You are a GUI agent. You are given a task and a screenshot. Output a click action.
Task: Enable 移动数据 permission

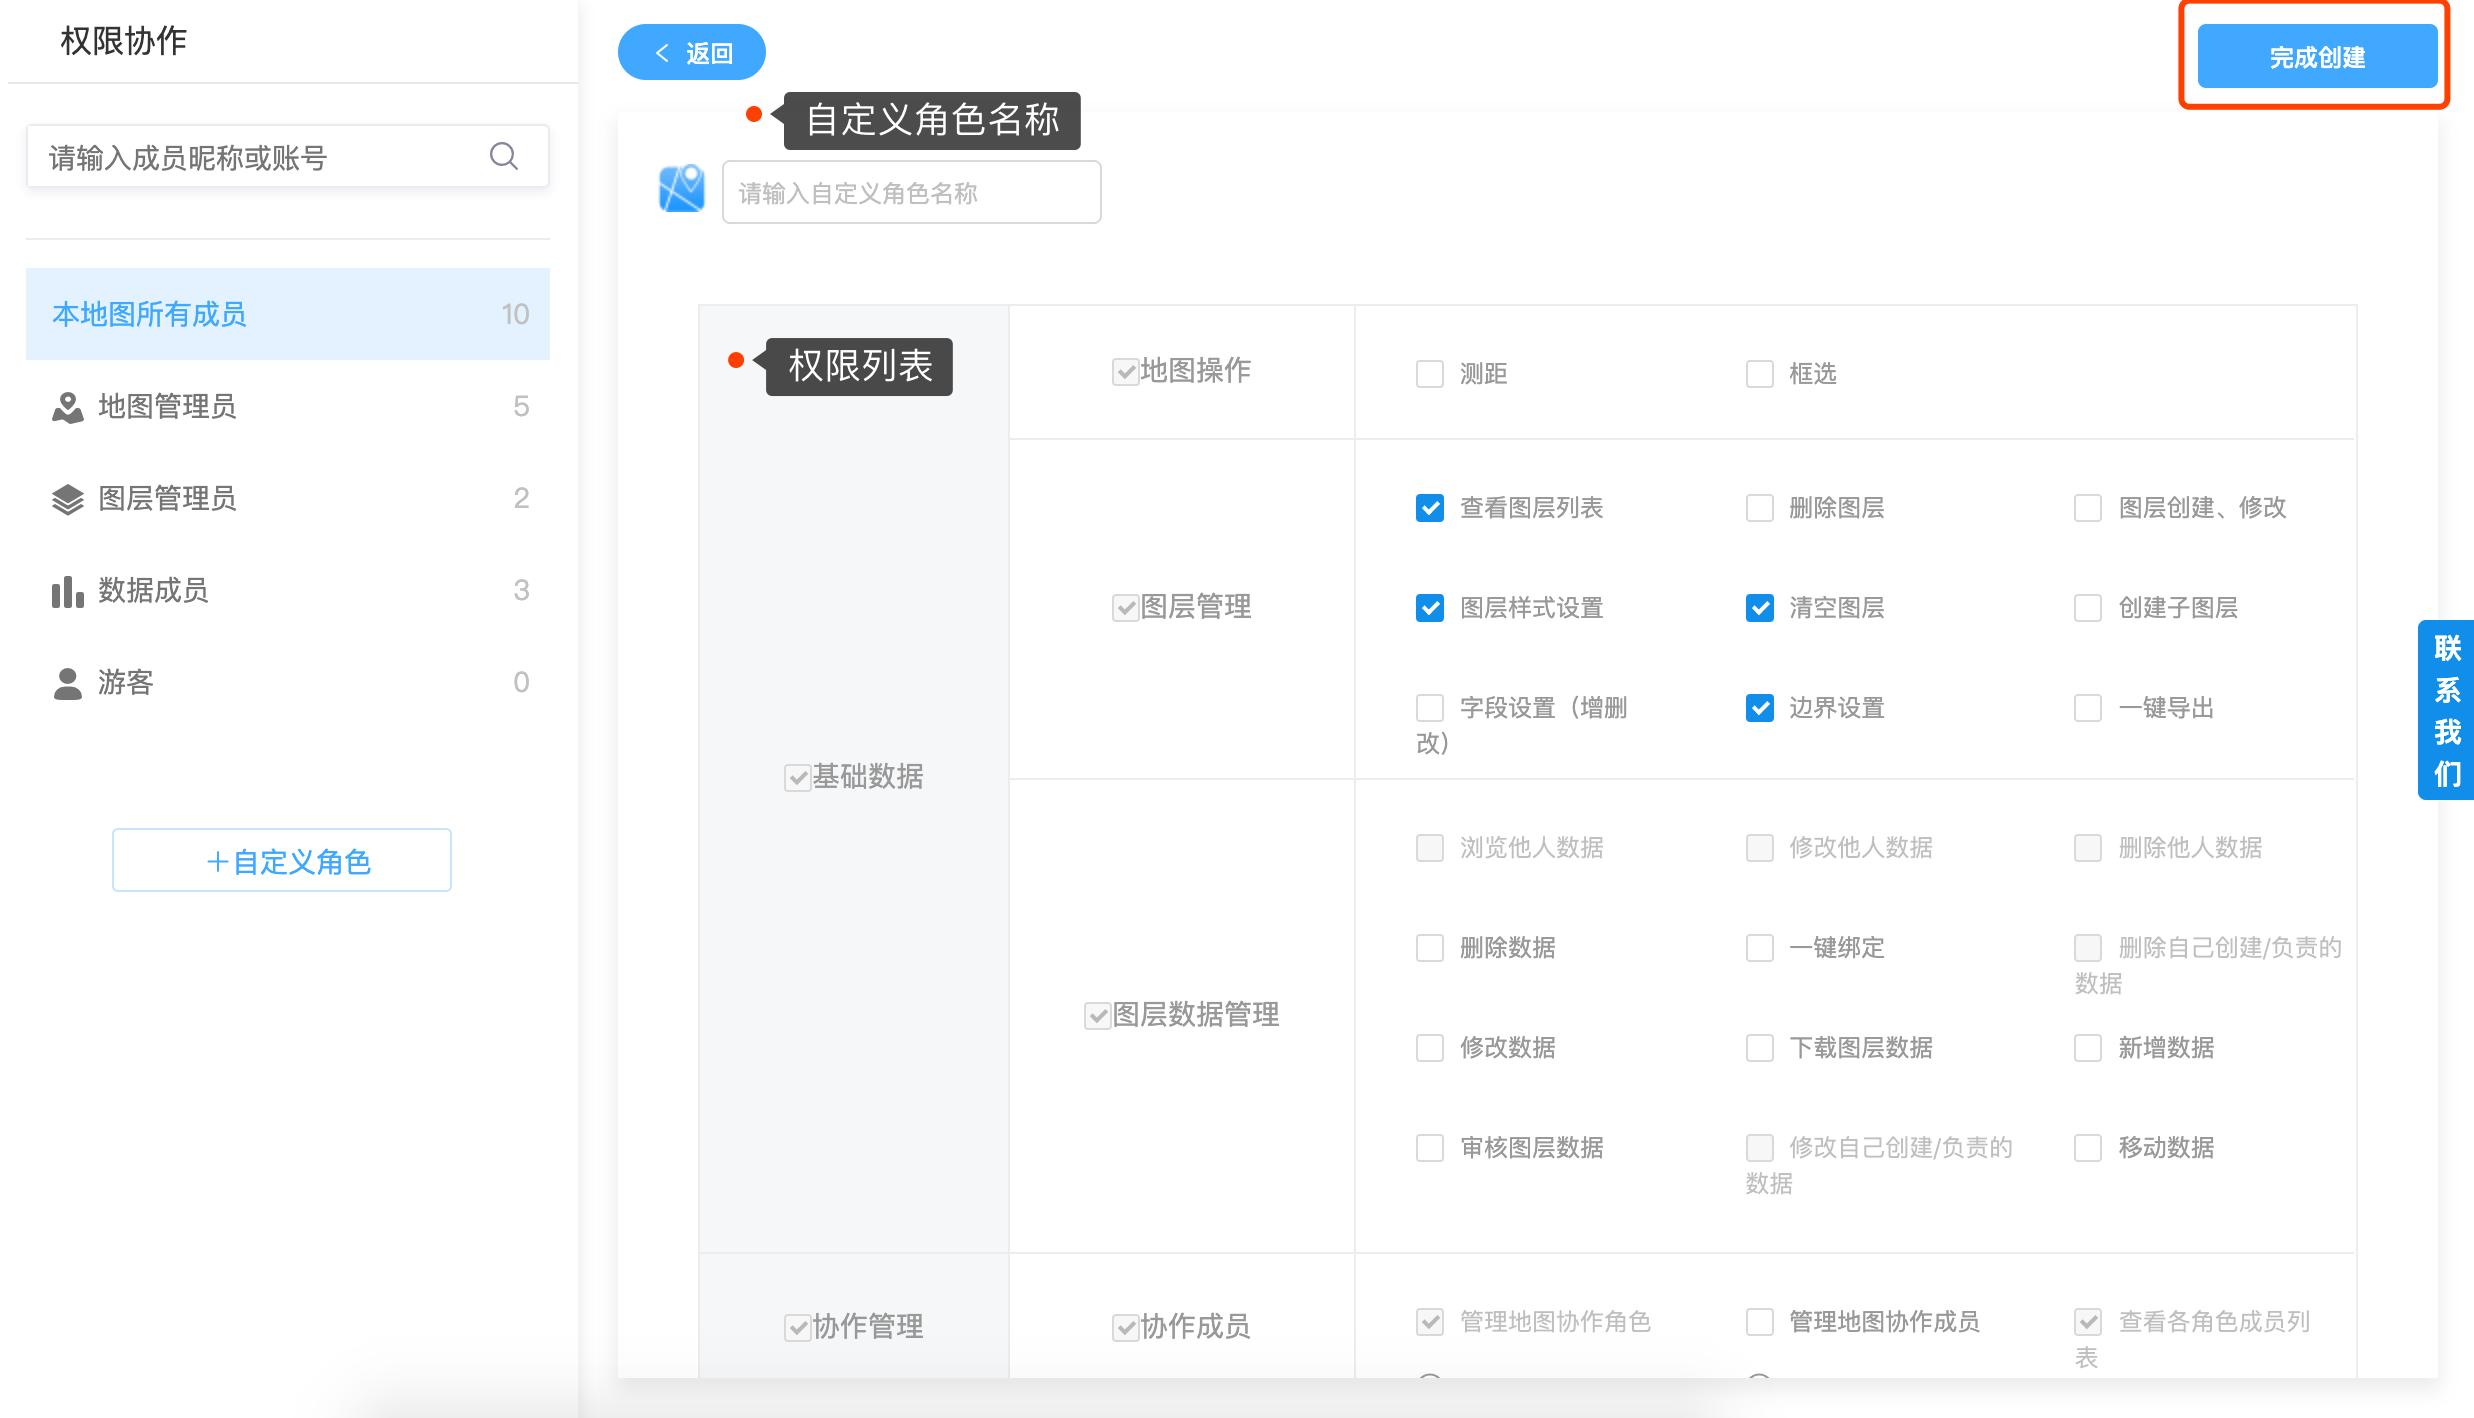(2088, 1148)
